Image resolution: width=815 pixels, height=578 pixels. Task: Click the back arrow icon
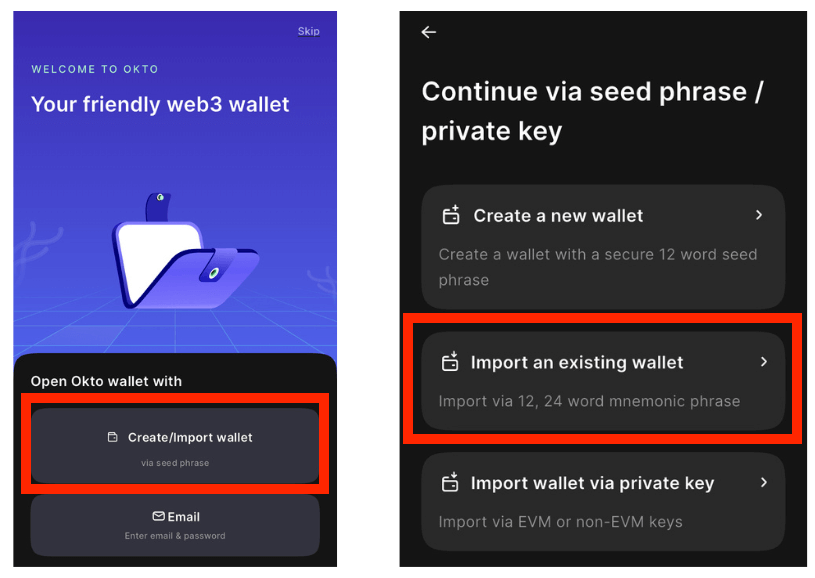point(428,32)
